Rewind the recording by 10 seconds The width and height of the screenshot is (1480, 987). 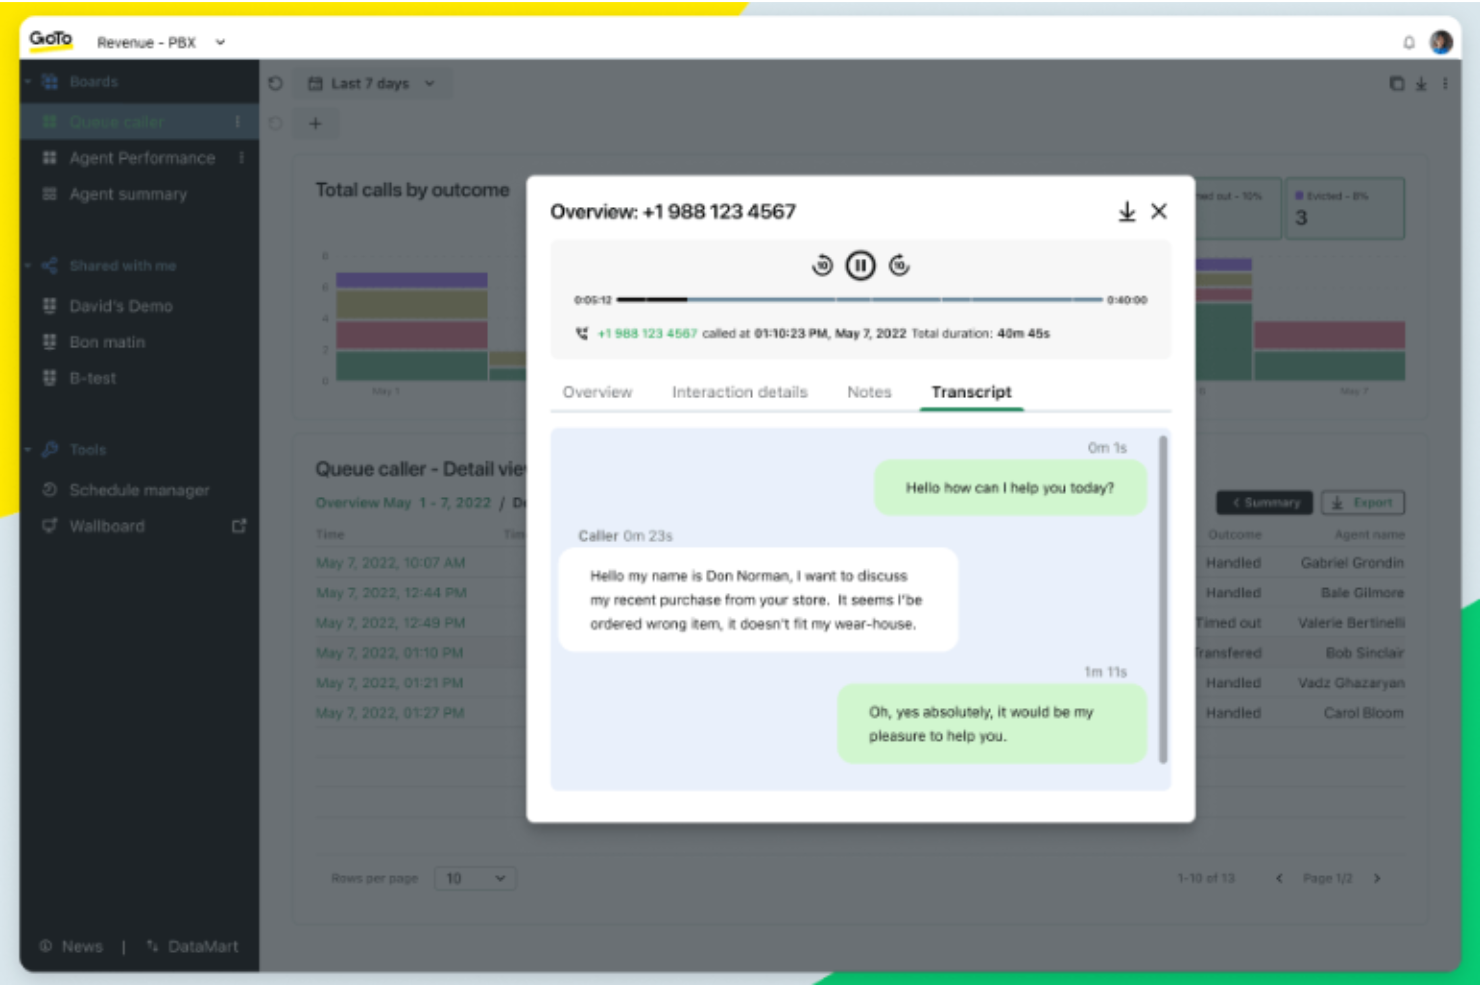coord(820,266)
